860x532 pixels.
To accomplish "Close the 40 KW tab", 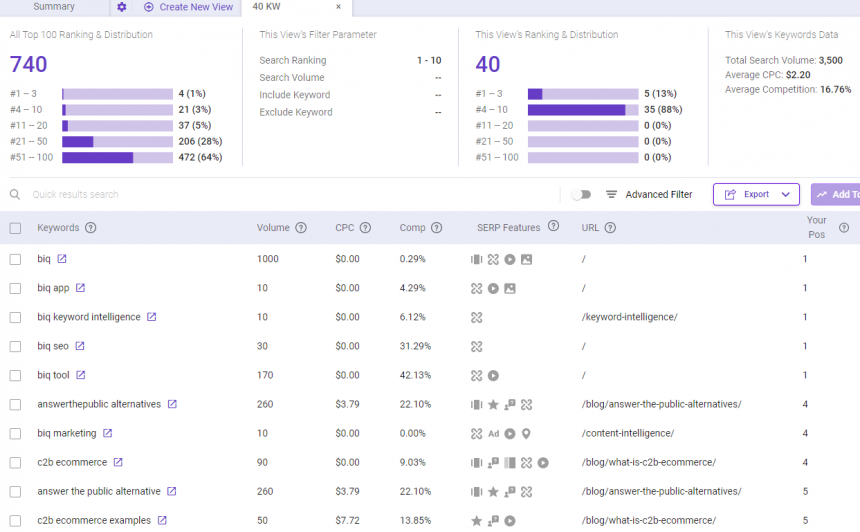I will (x=338, y=7).
